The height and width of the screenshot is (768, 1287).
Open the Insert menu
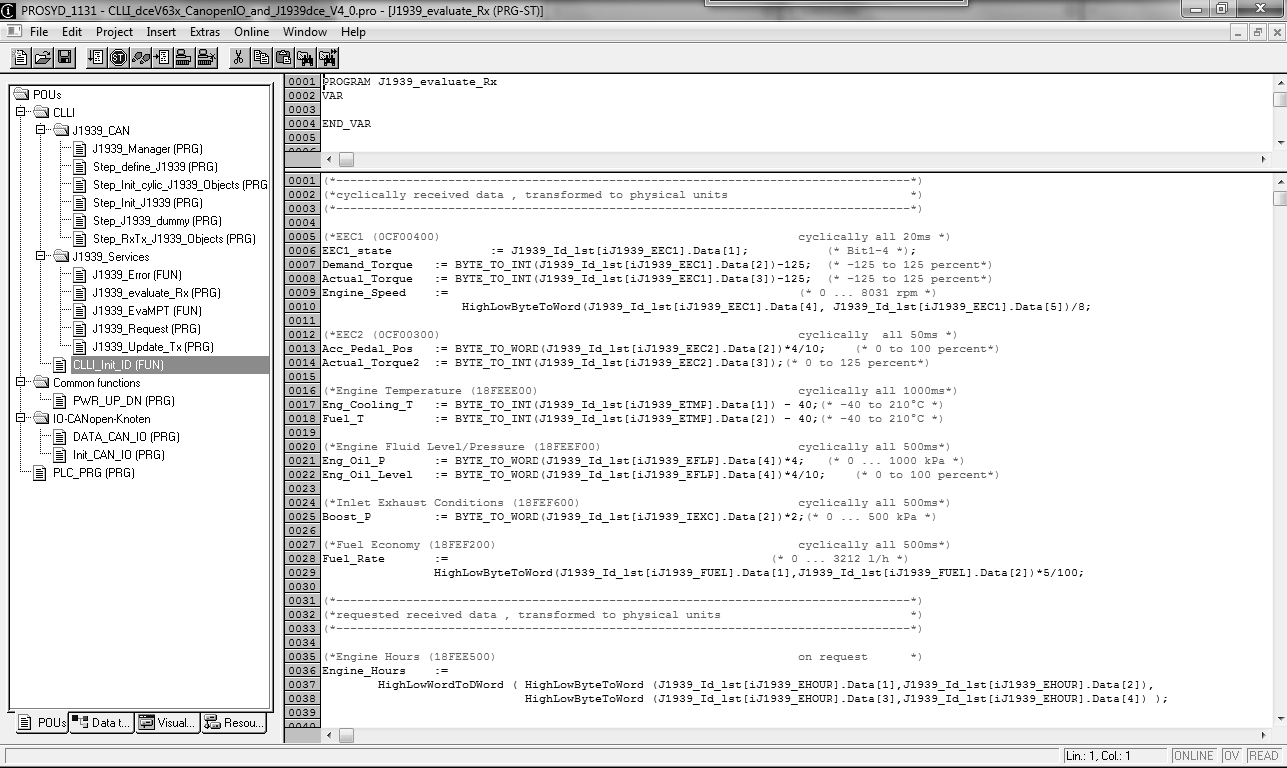pyautogui.click(x=161, y=32)
